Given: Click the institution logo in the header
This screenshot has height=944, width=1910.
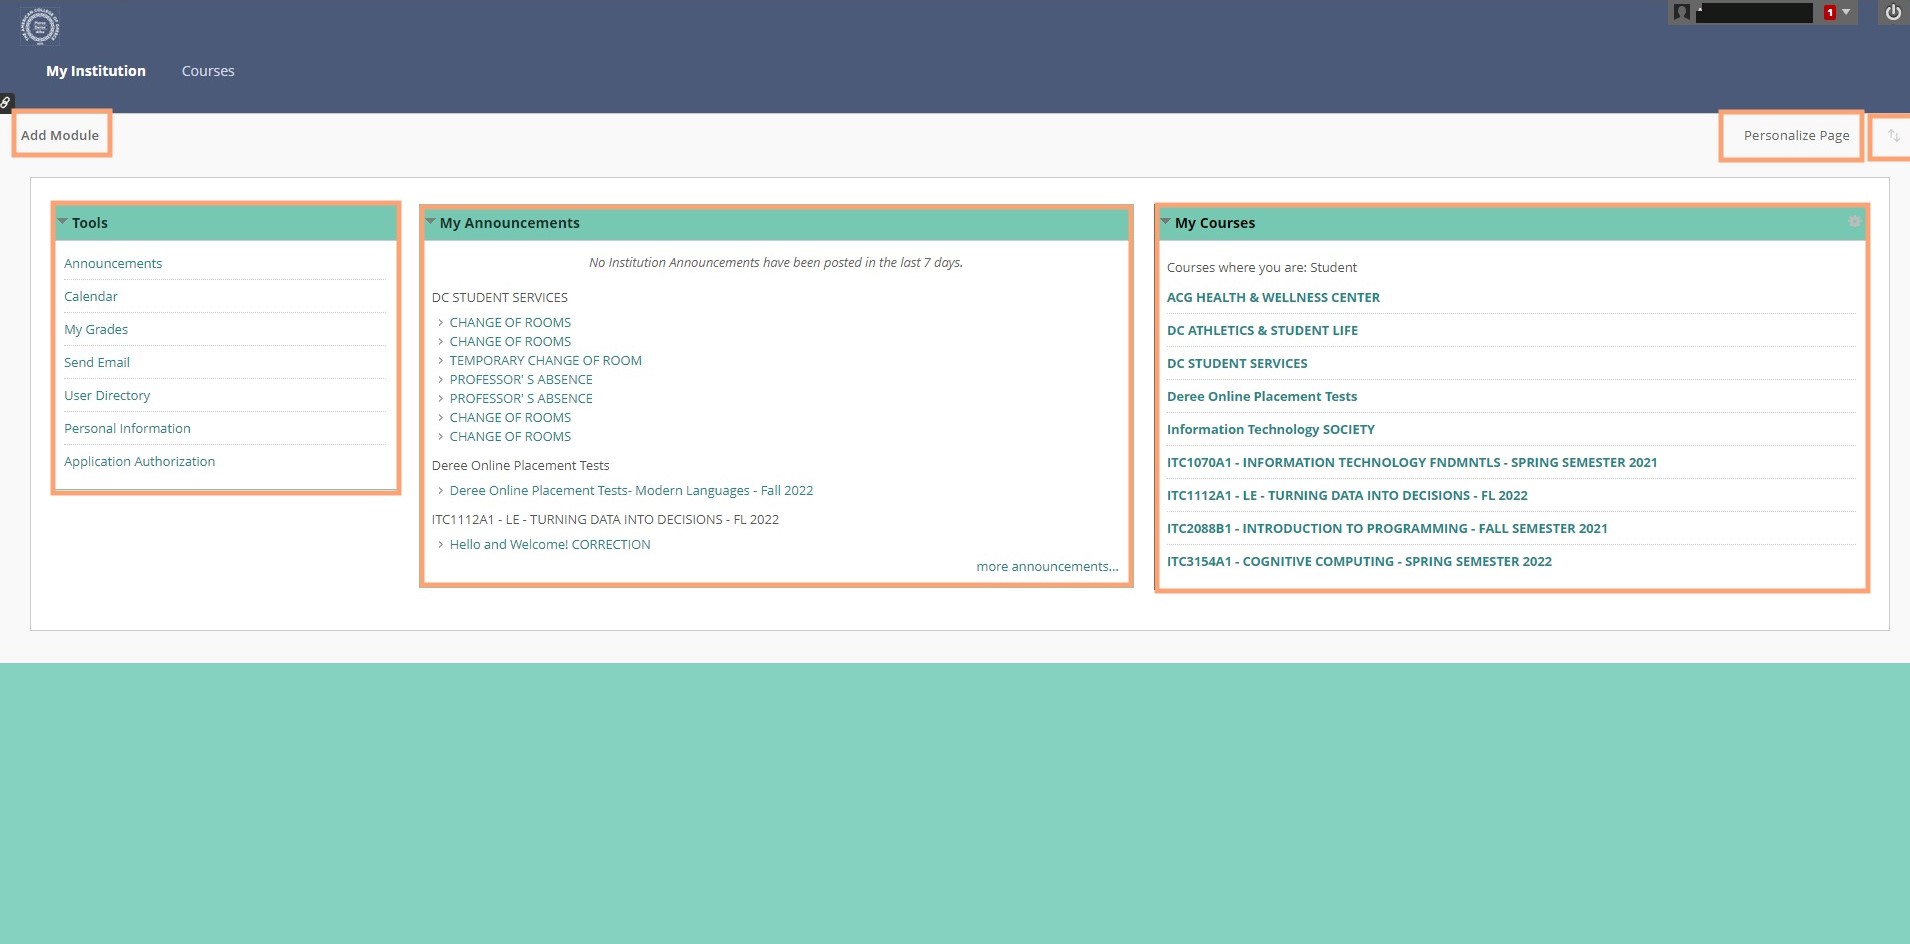Looking at the screenshot, I should 40,26.
